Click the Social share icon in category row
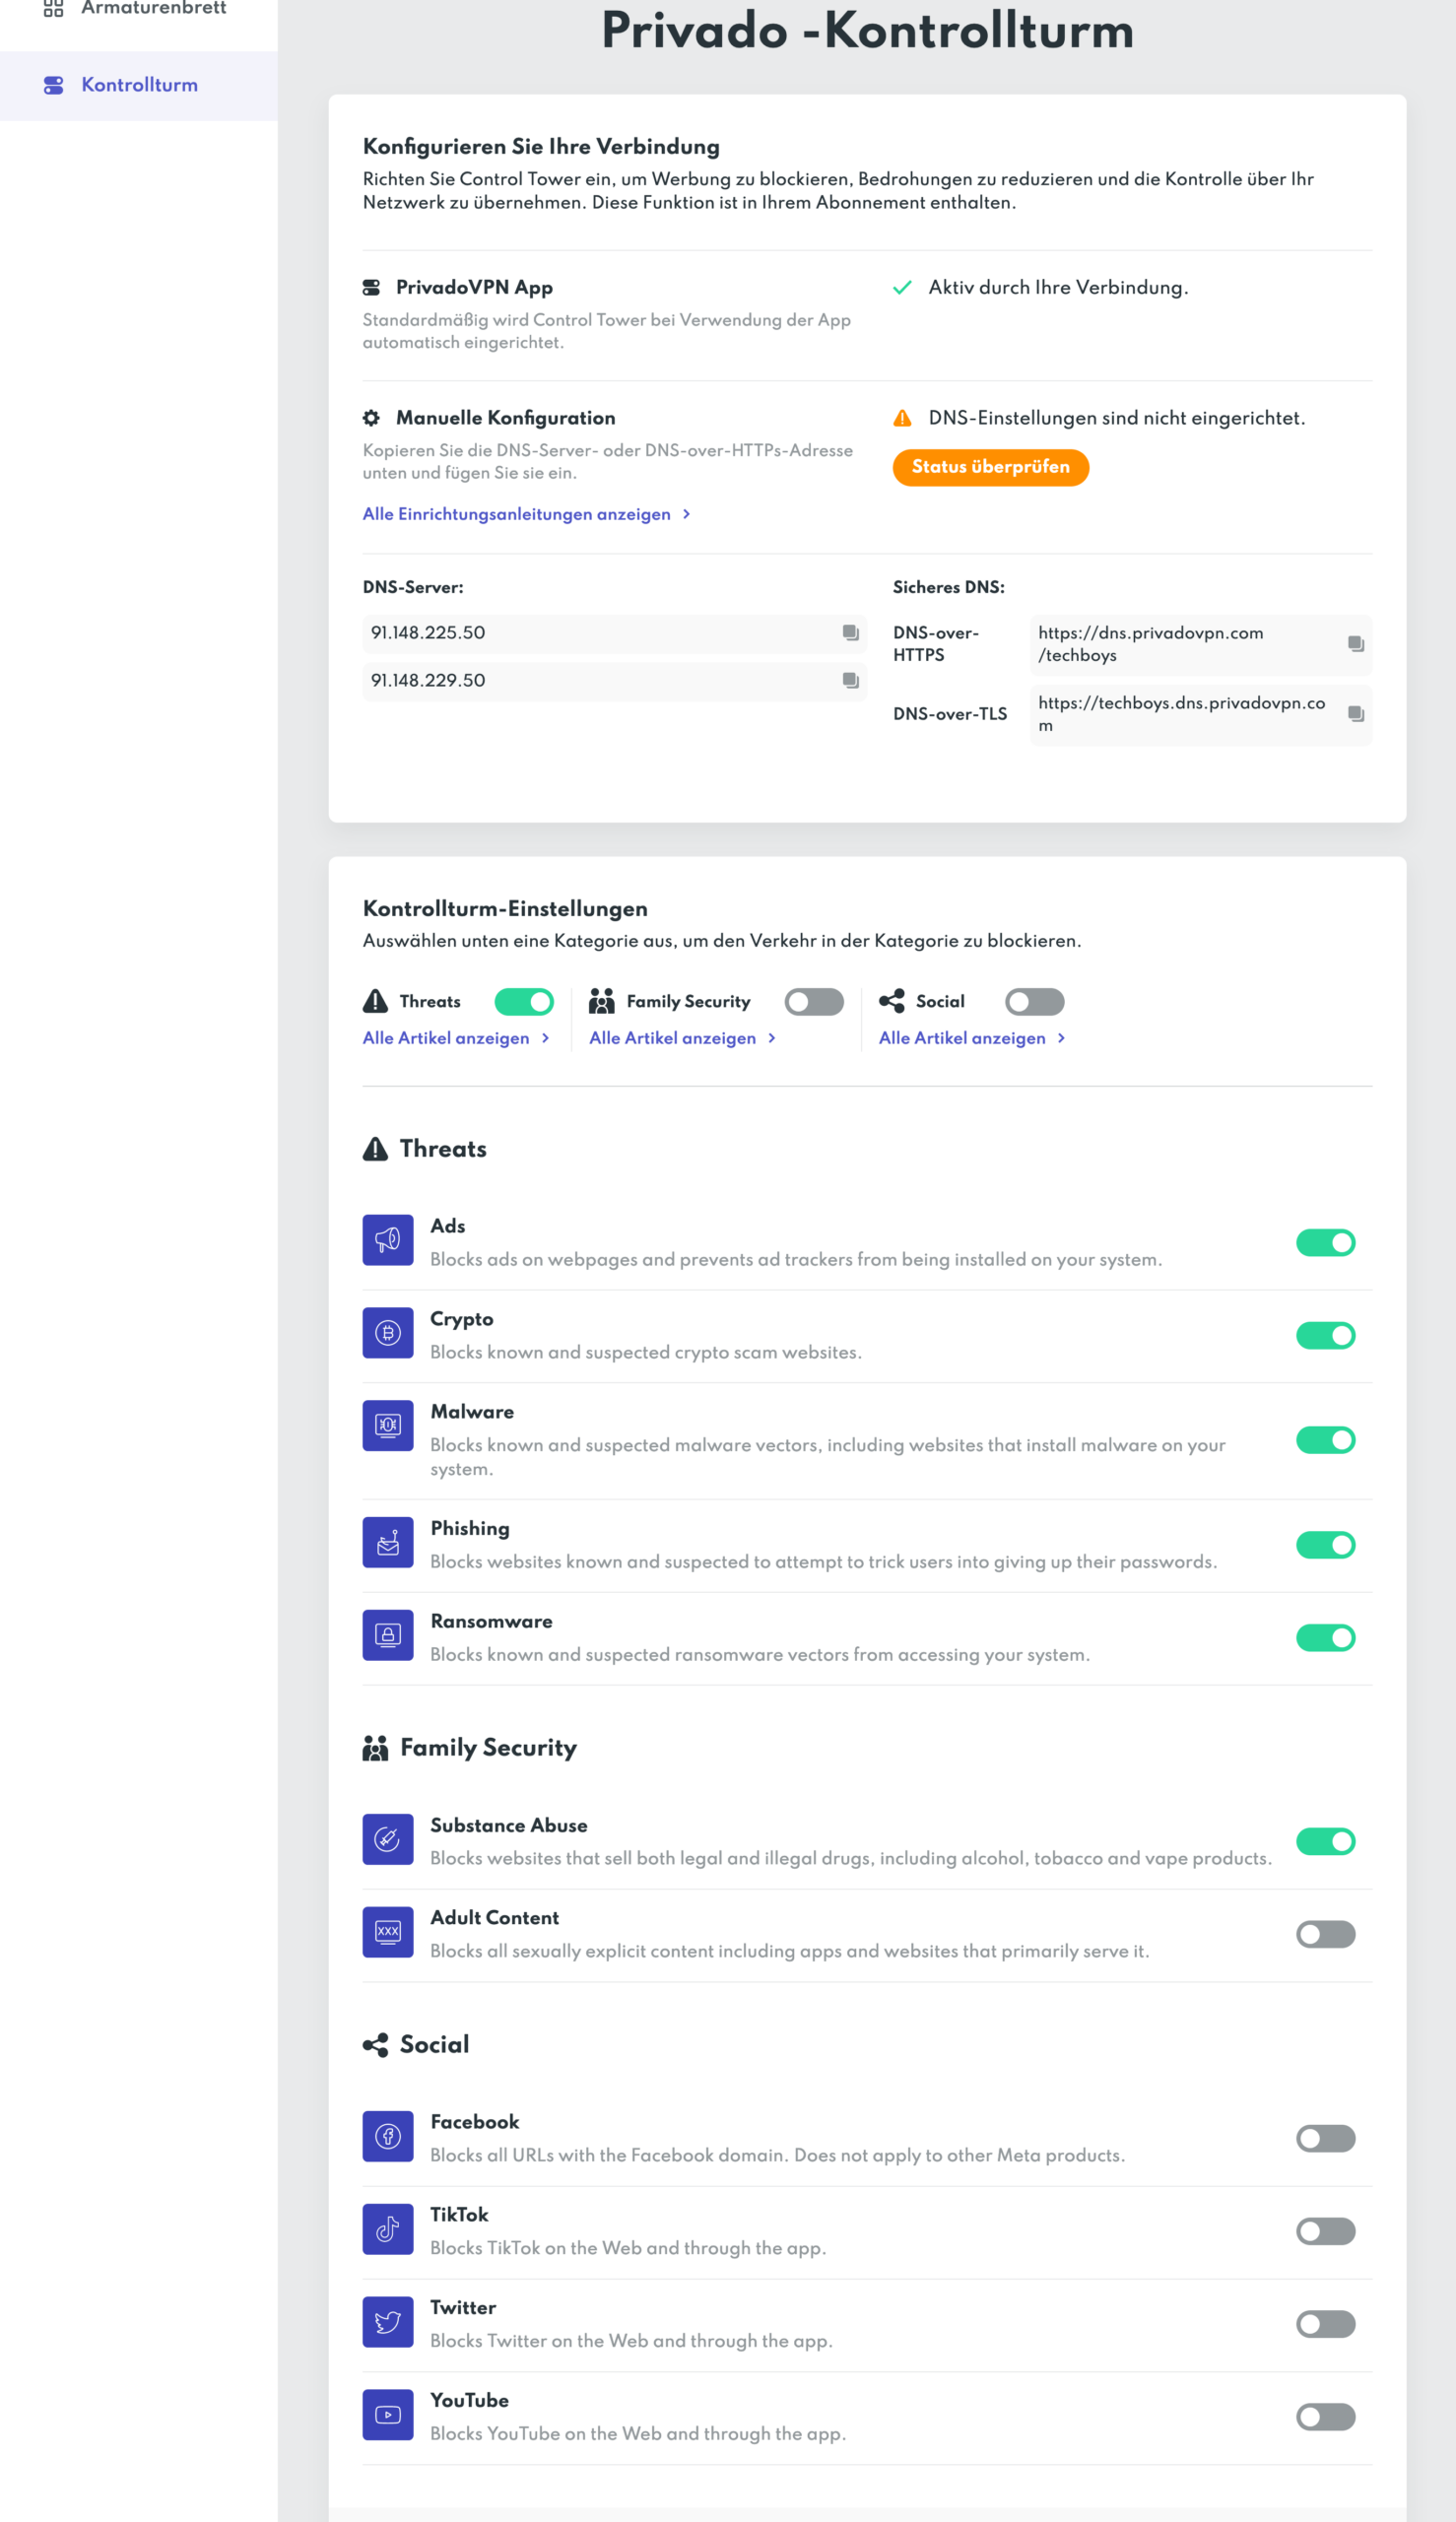The height and width of the screenshot is (2522, 1456). 891,1001
